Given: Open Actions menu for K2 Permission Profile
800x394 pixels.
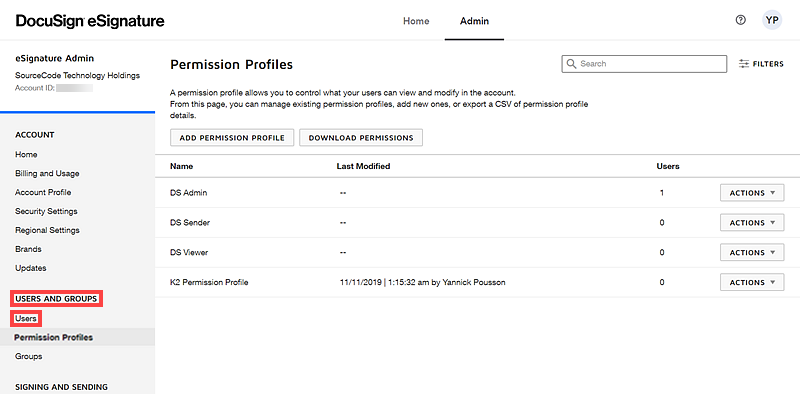Looking at the screenshot, I should click(x=752, y=282).
